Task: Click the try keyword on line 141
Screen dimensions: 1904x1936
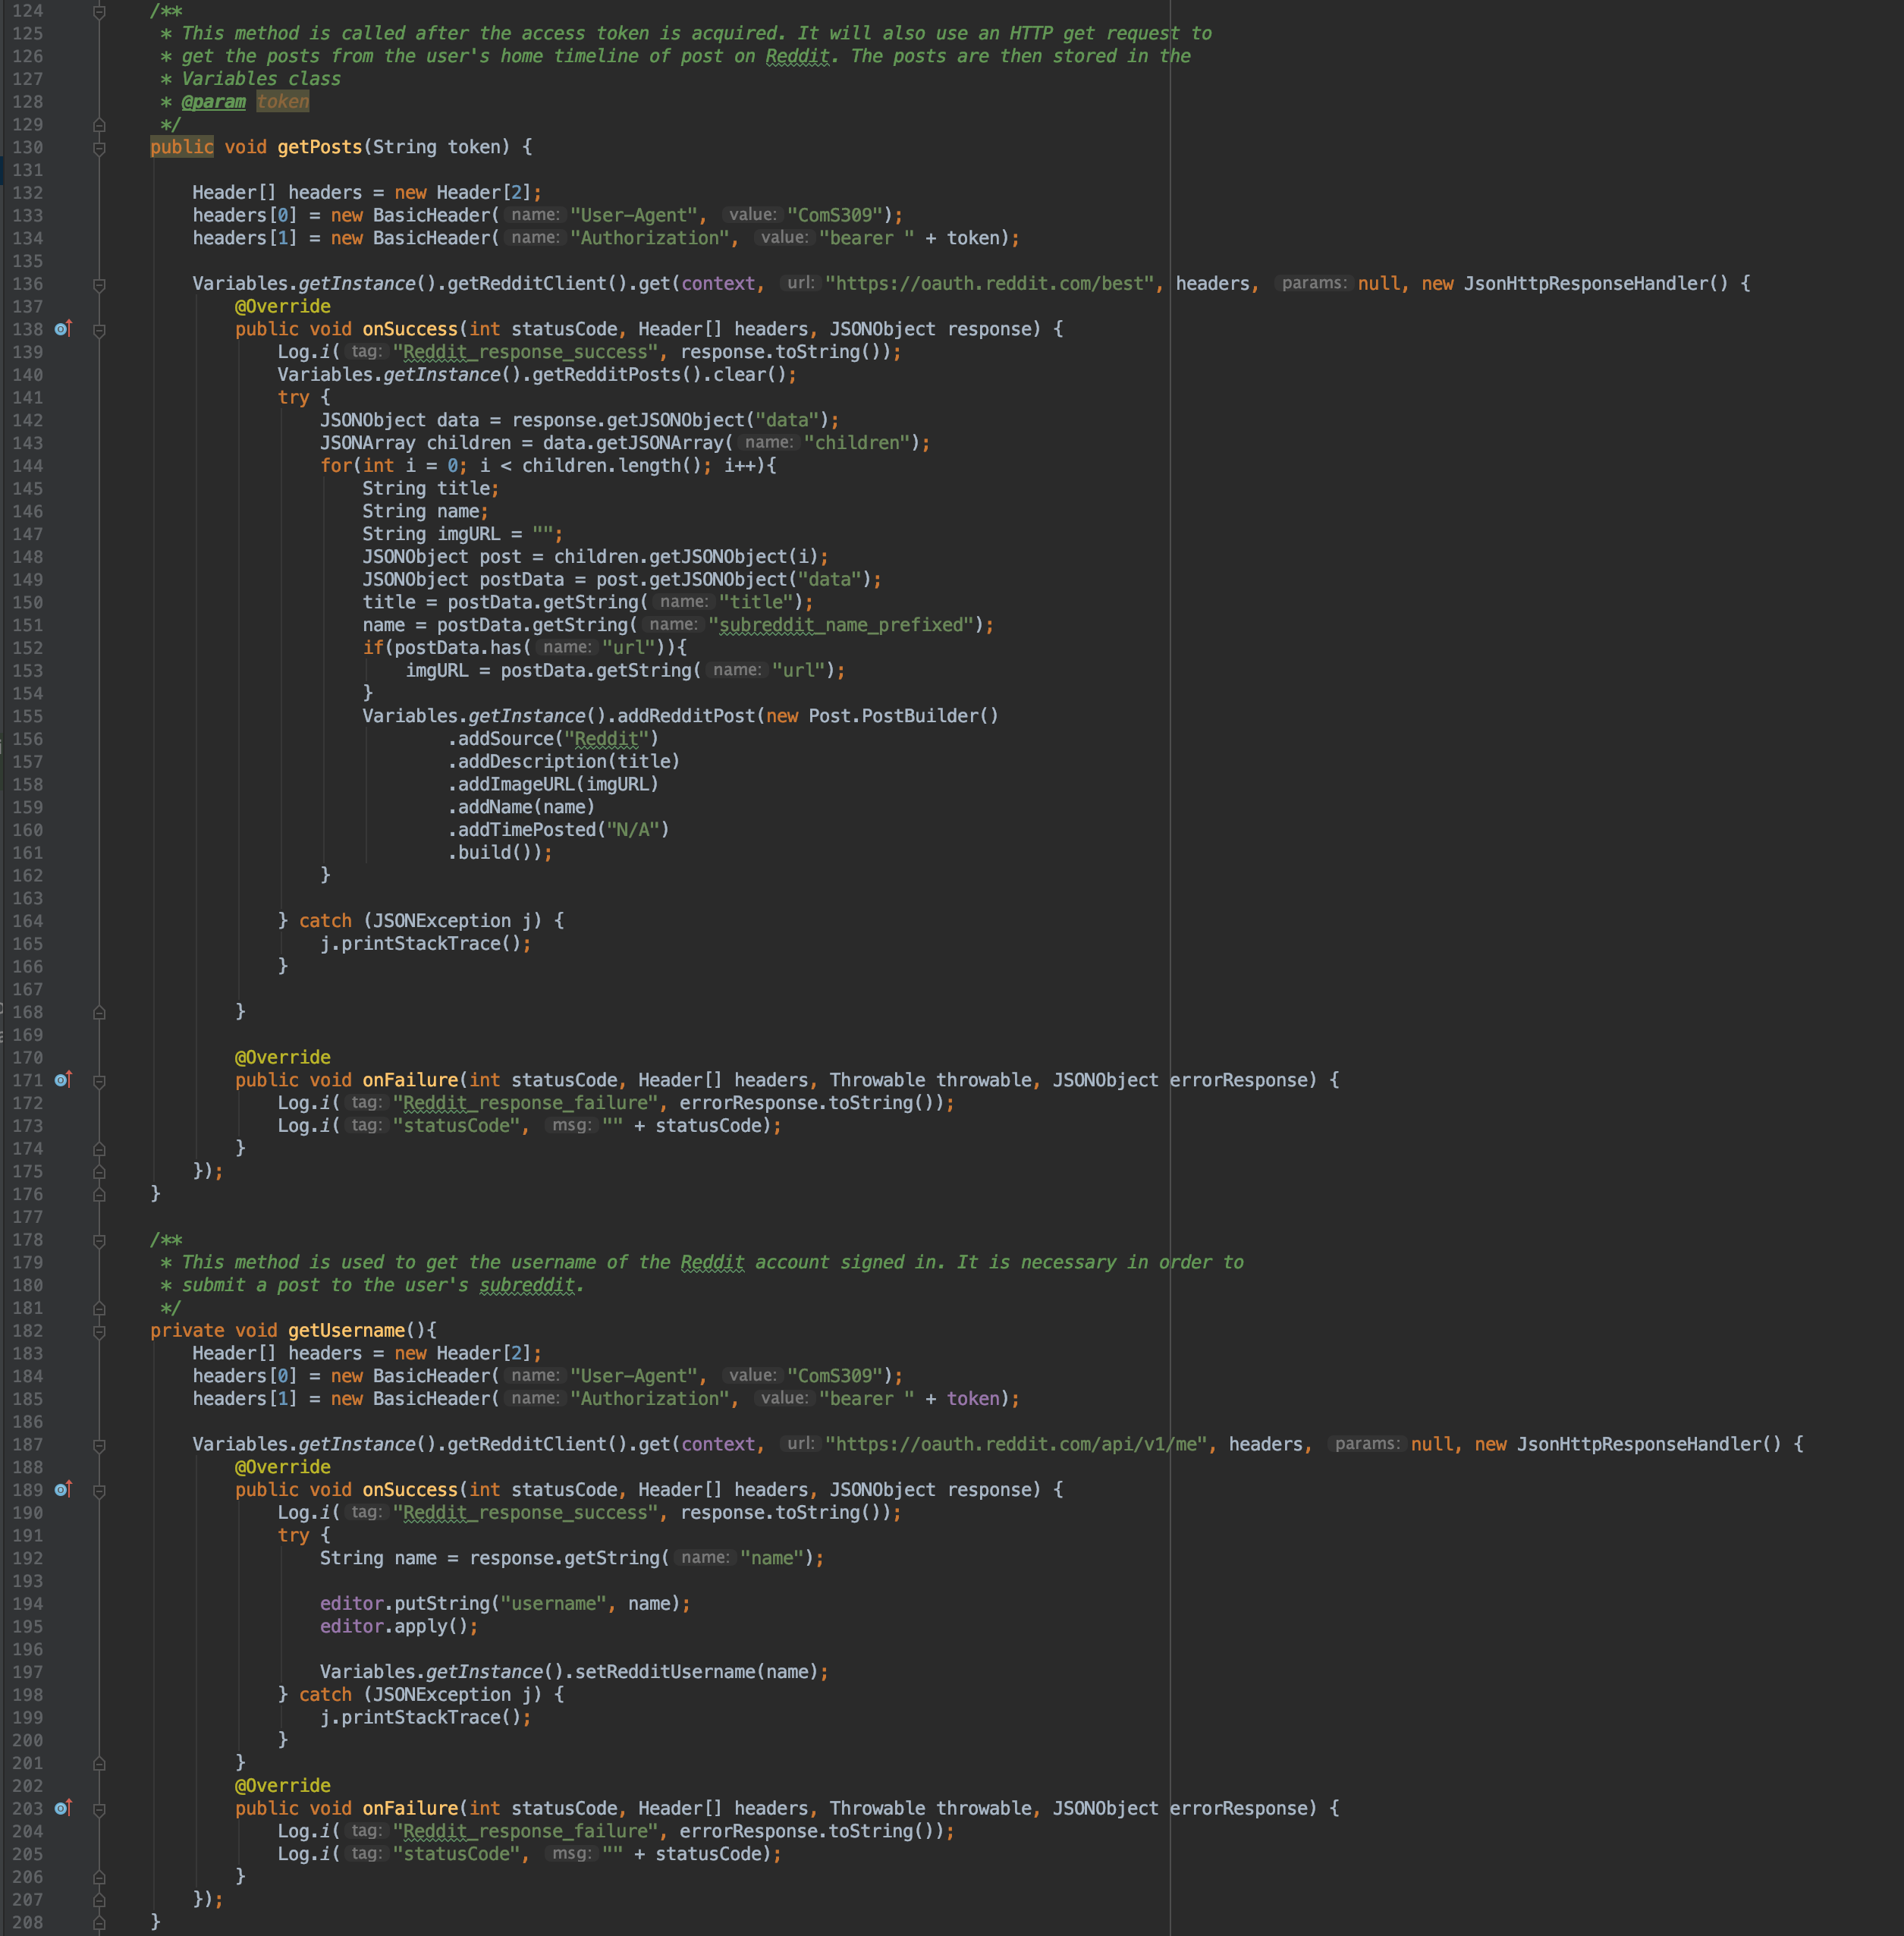Action: [x=294, y=397]
